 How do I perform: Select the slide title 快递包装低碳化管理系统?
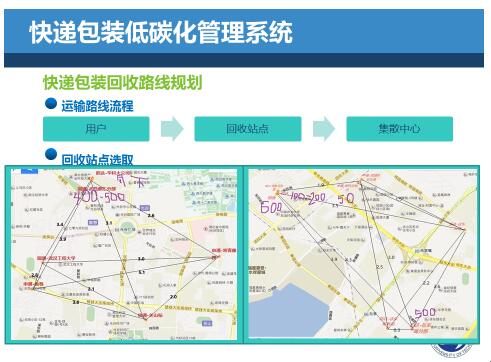click(161, 33)
